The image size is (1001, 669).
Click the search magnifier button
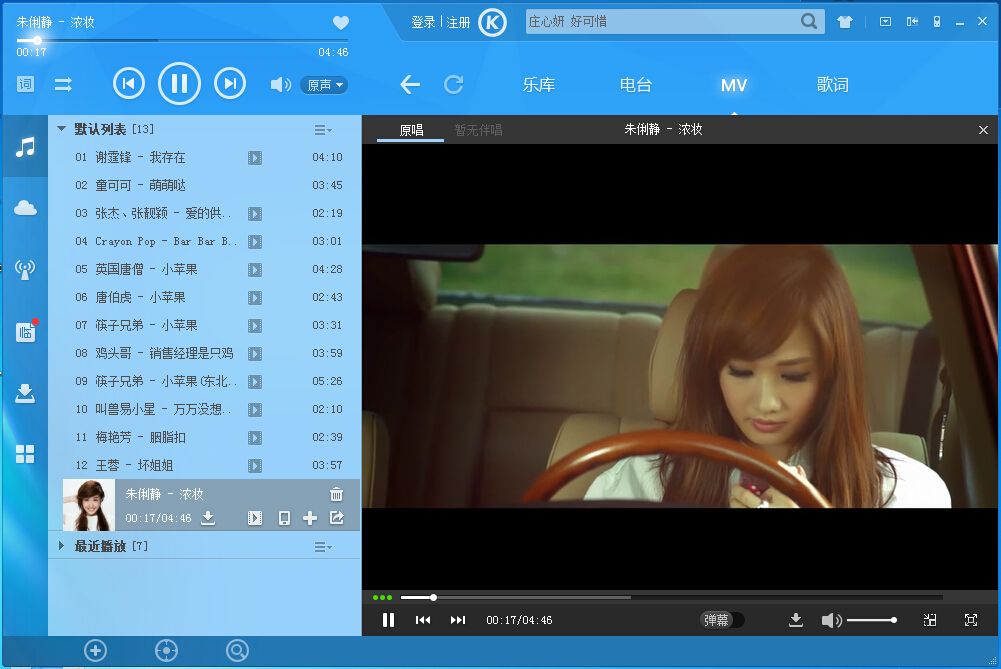[809, 22]
